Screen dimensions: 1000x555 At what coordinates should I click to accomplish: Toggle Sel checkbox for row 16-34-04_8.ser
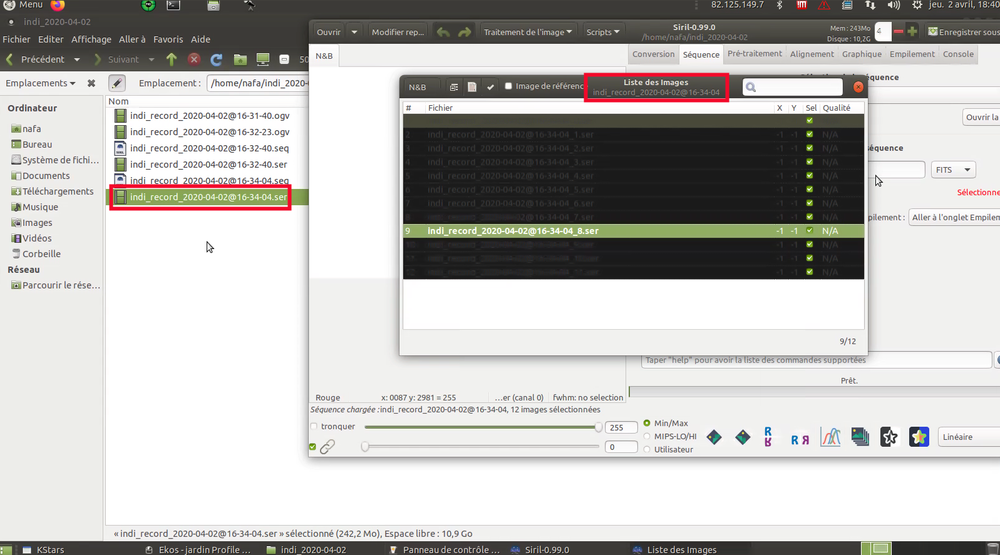coord(810,231)
